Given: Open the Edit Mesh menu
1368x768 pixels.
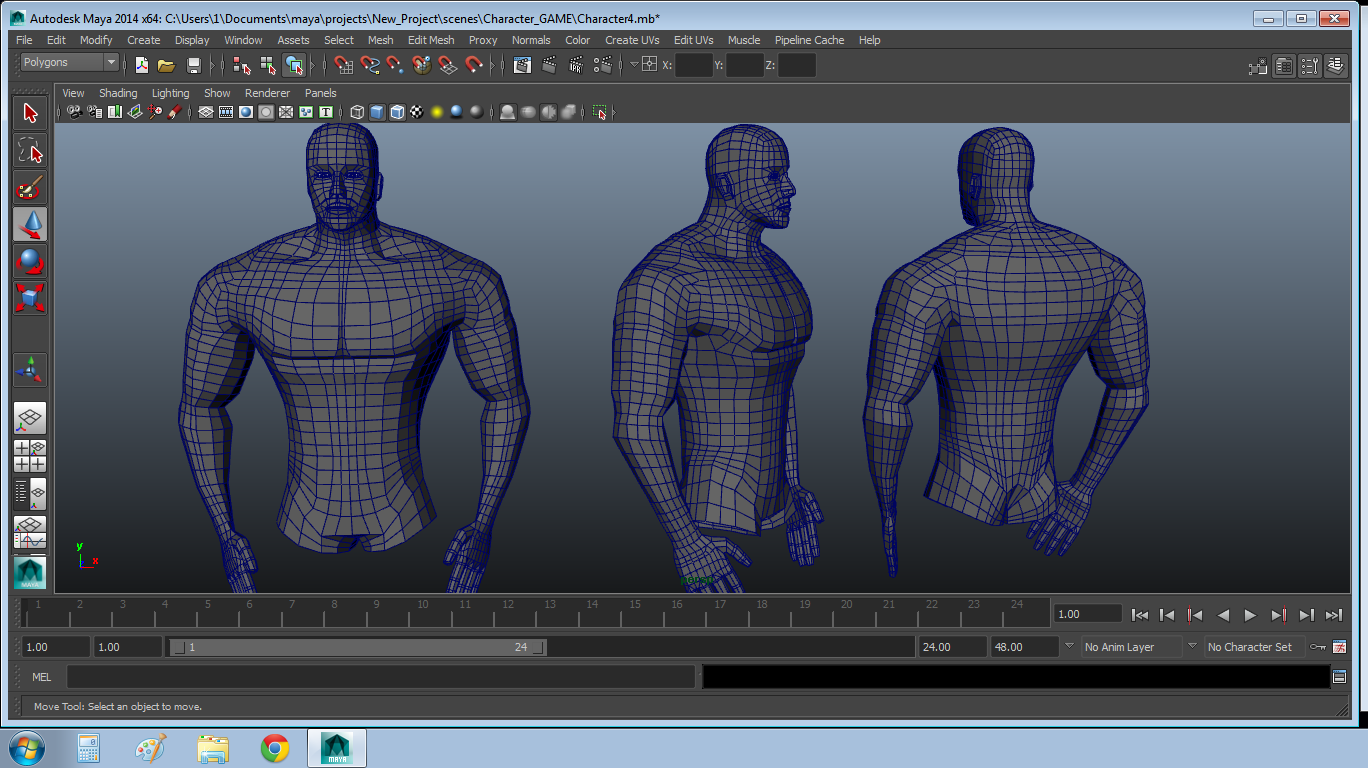Looking at the screenshot, I should click(430, 40).
